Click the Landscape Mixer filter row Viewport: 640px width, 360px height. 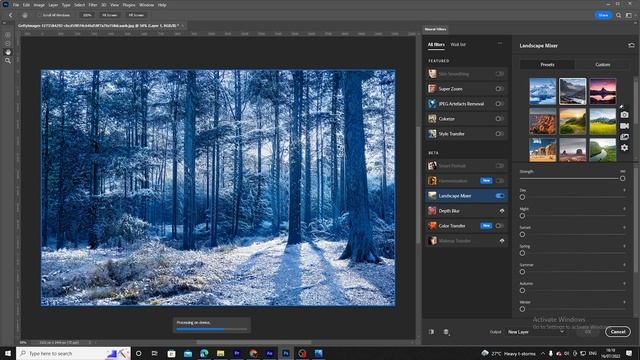(467, 196)
